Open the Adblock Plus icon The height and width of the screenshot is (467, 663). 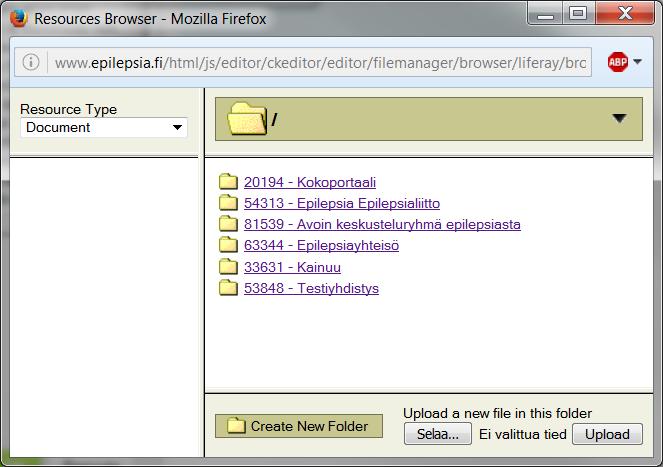[x=618, y=62]
